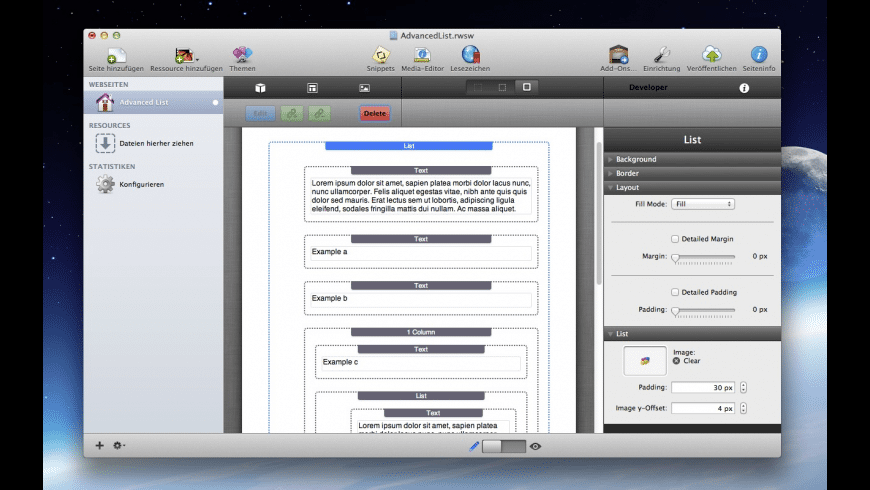
Task: Switch to edit mode pencil icon
Action: pyautogui.click(x=474, y=446)
